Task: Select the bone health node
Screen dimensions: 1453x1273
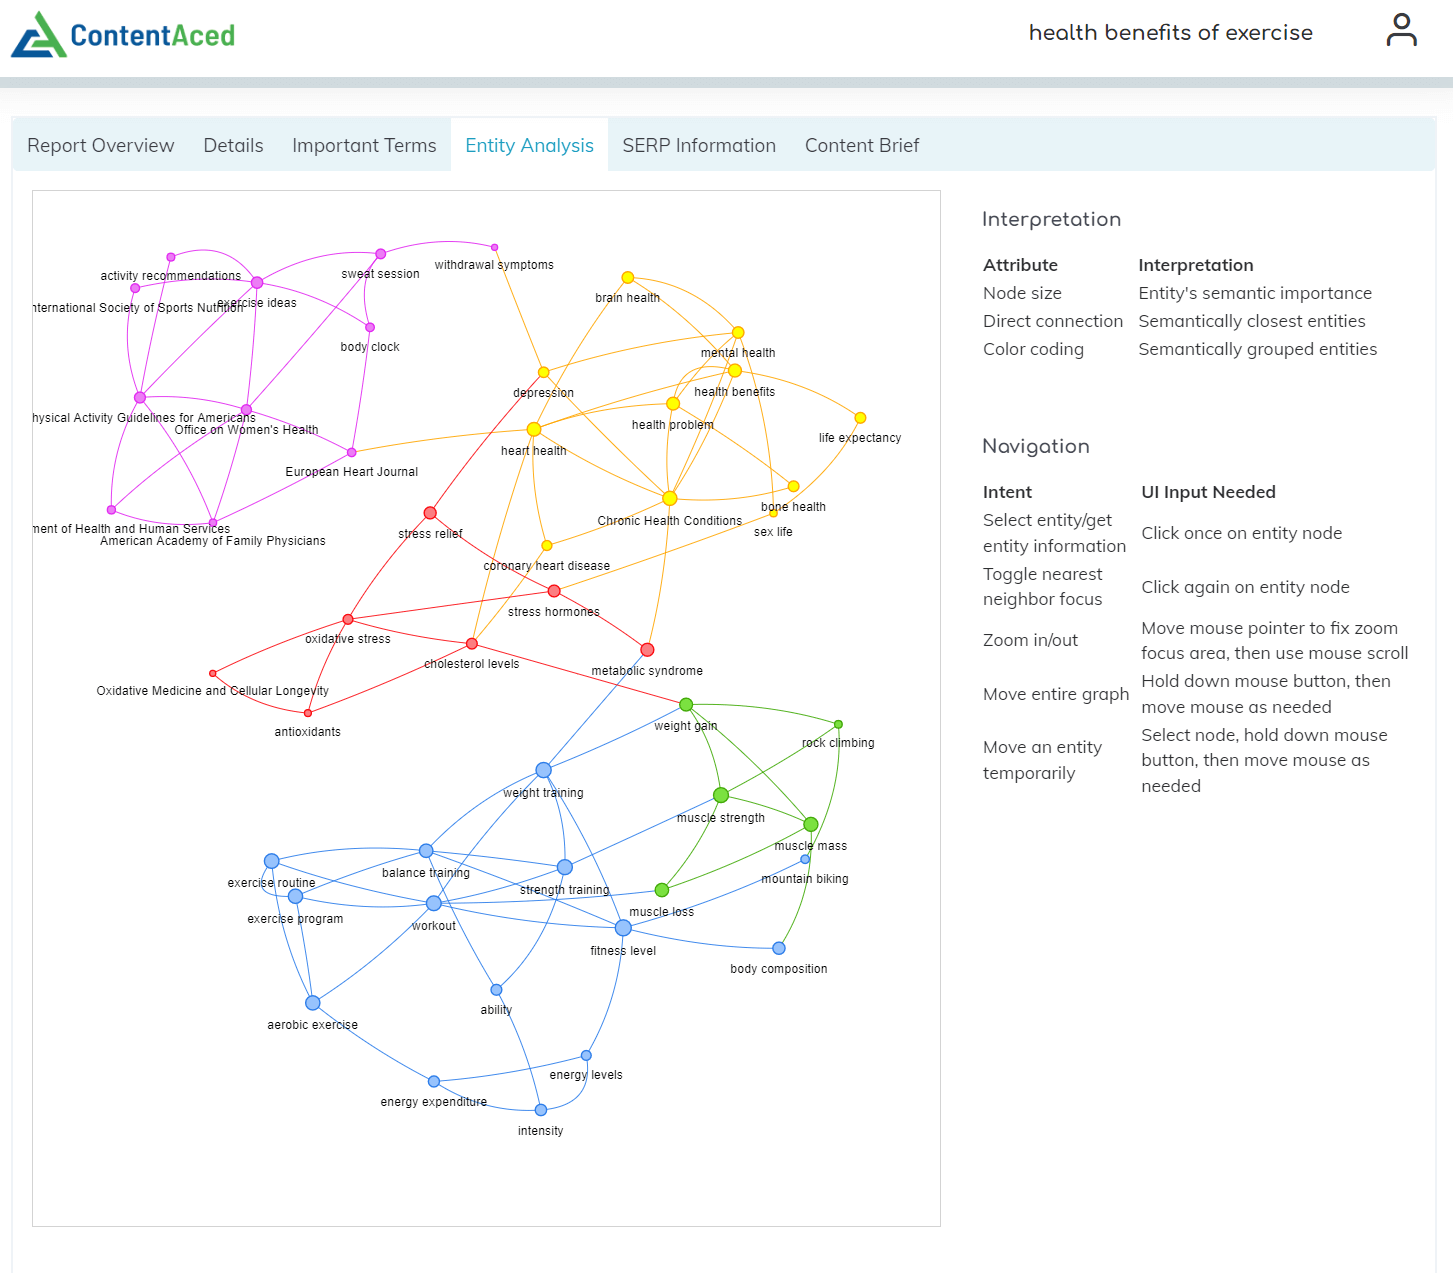Action: click(x=794, y=486)
